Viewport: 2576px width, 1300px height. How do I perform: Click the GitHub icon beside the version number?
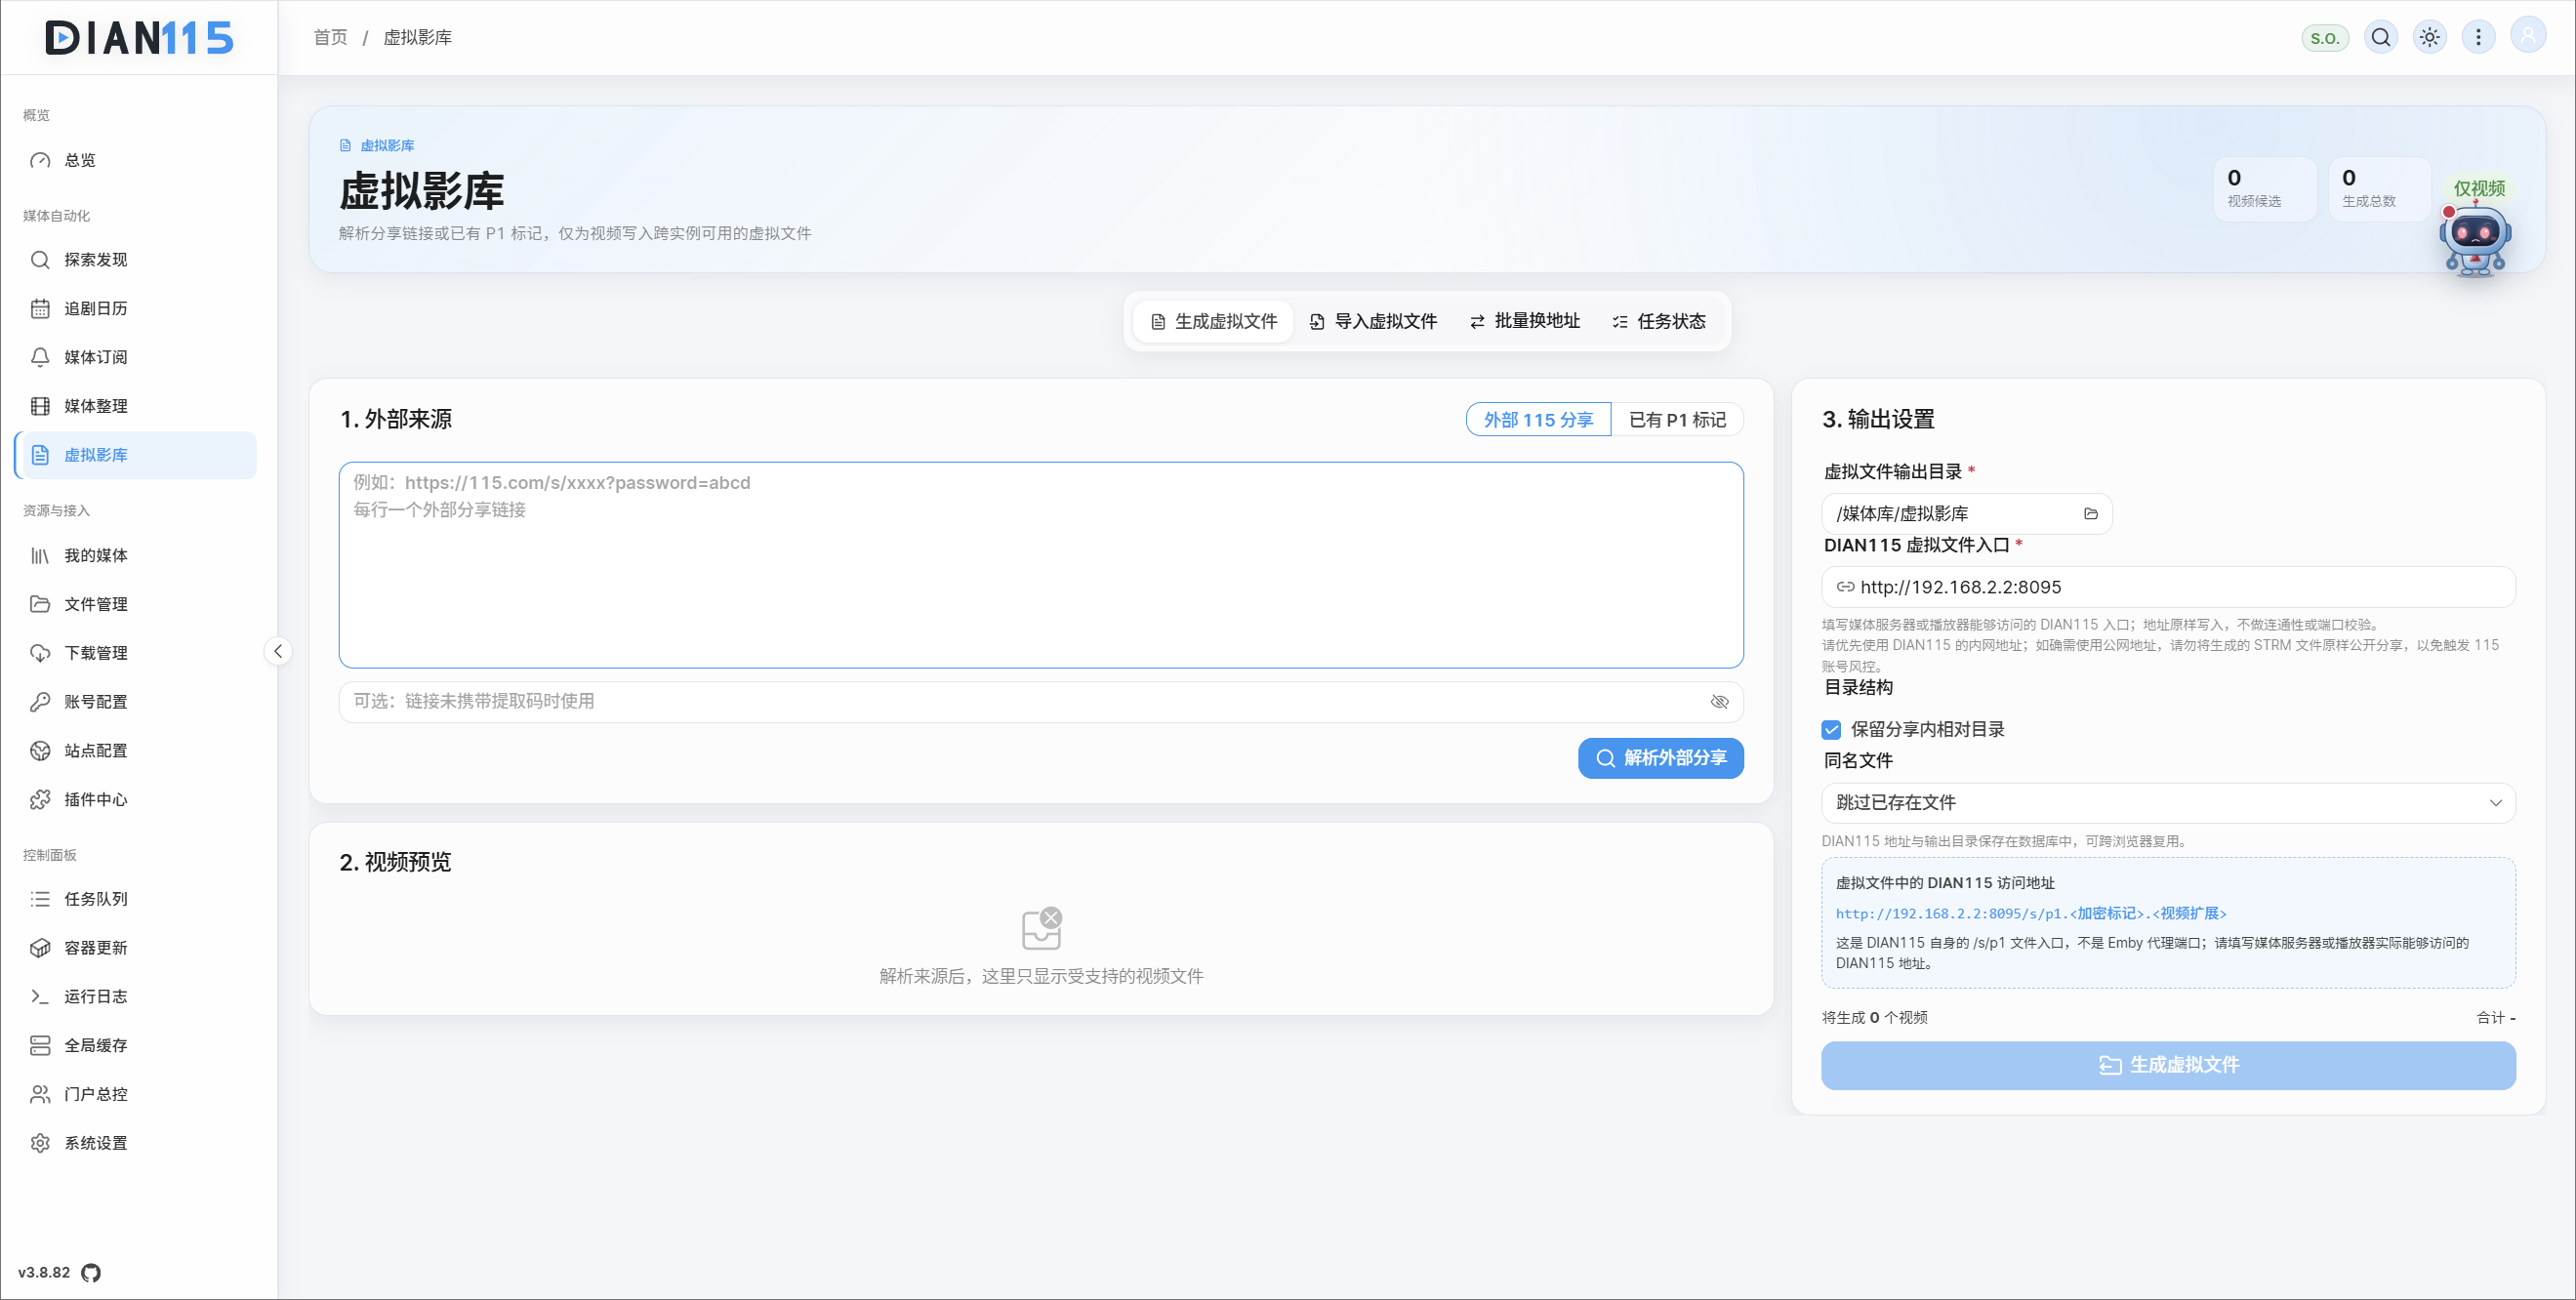tap(91, 1273)
